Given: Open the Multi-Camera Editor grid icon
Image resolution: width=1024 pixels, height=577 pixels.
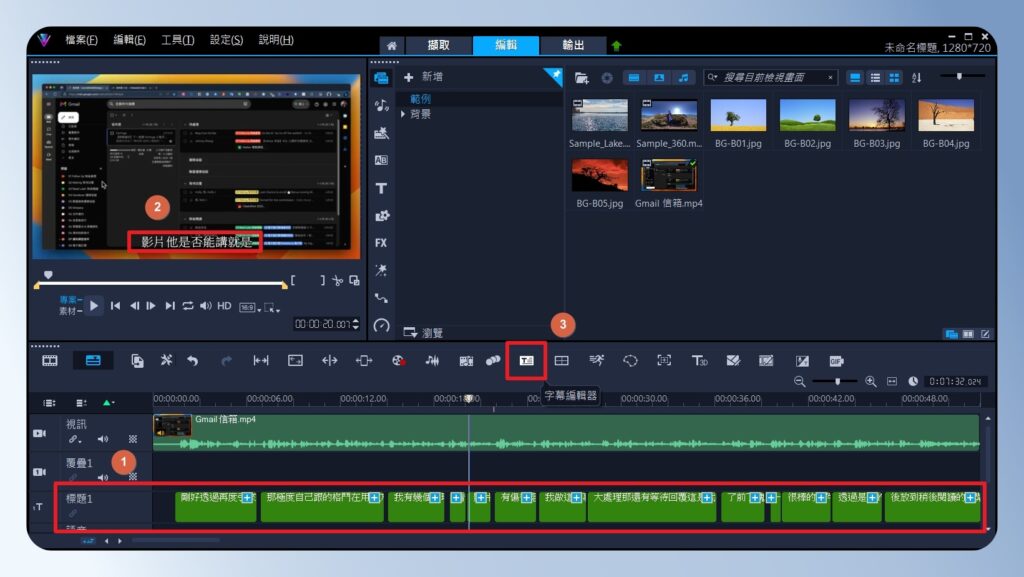Looking at the screenshot, I should pos(562,360).
